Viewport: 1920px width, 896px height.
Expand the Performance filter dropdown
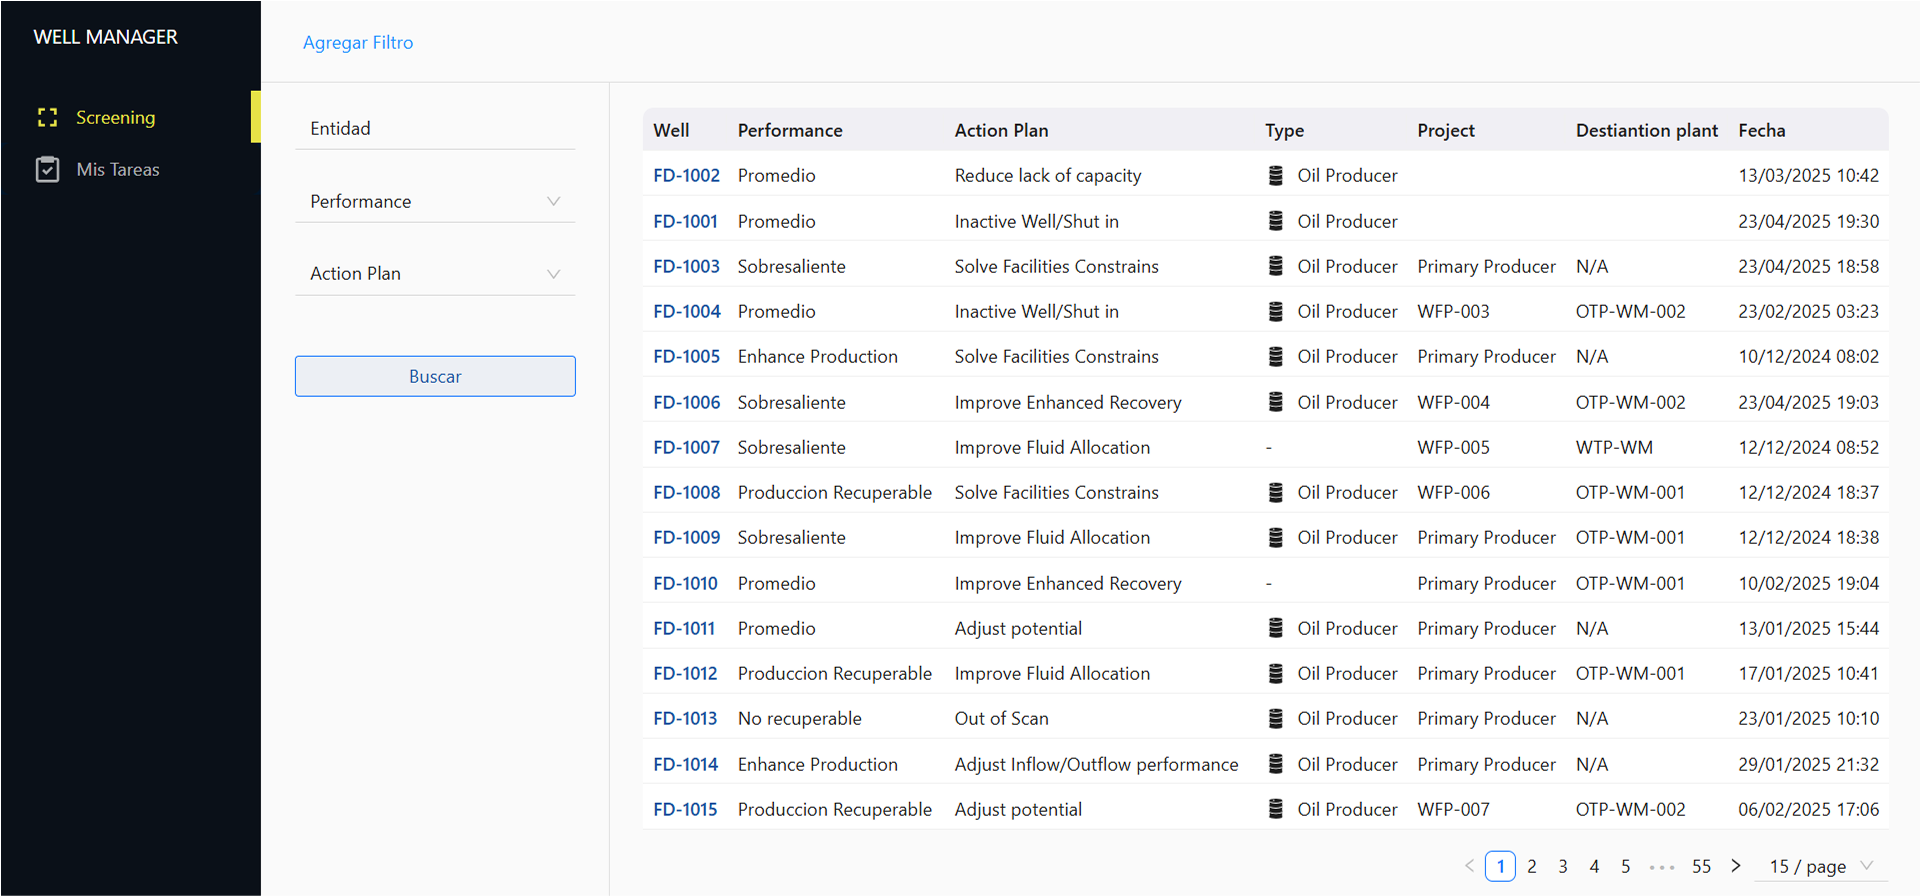point(435,201)
